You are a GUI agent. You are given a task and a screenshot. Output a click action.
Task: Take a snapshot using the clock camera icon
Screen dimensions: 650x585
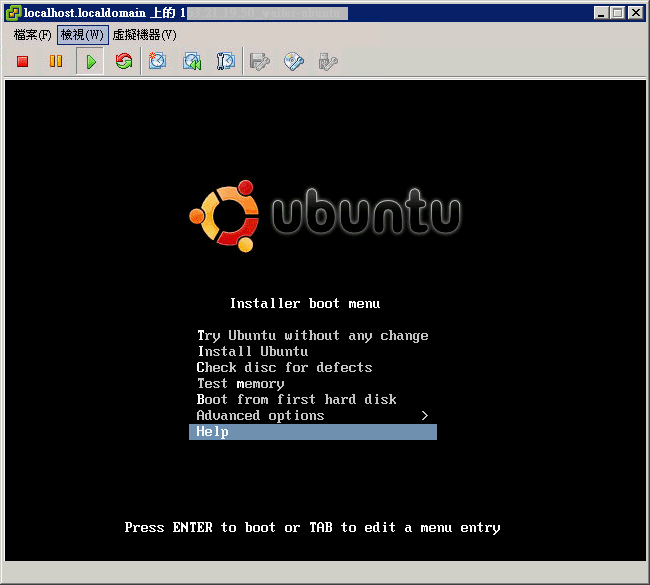point(158,61)
